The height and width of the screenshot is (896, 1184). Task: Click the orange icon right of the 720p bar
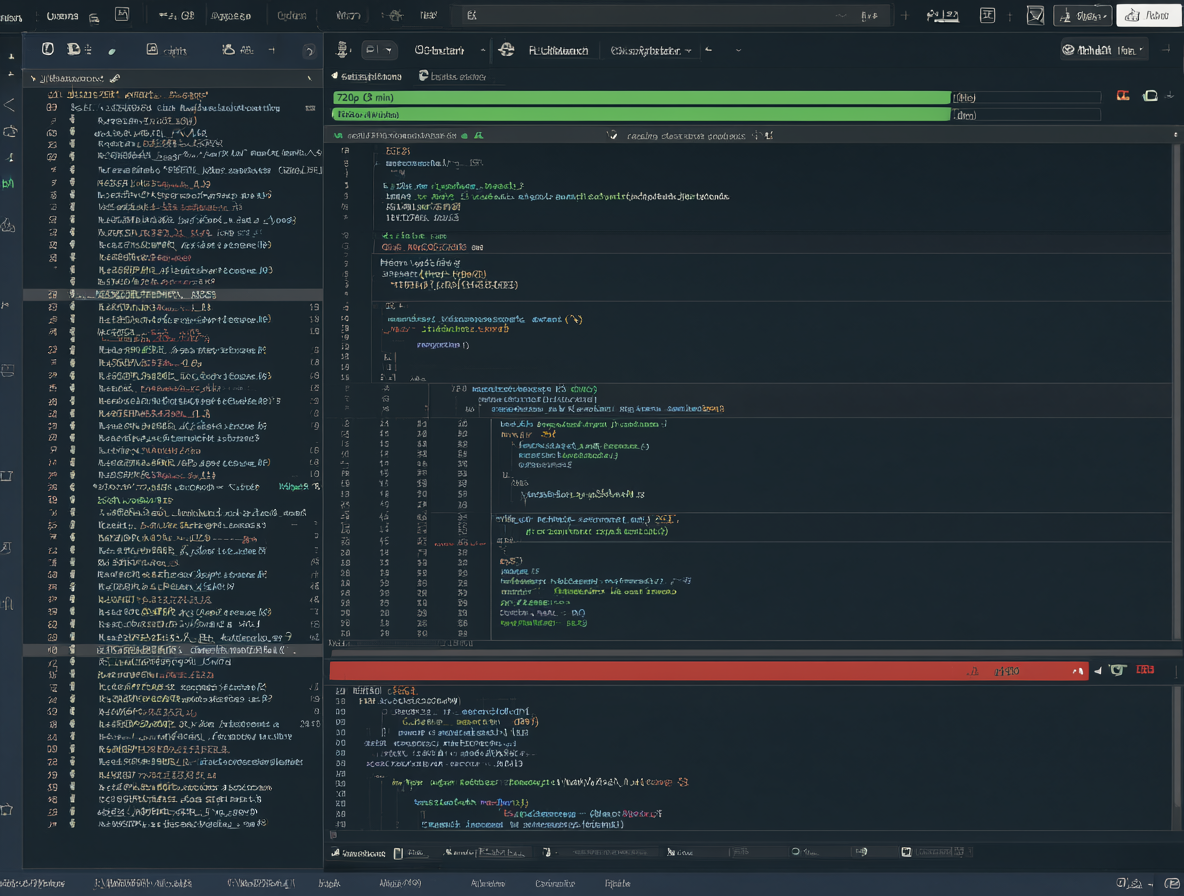(1123, 96)
